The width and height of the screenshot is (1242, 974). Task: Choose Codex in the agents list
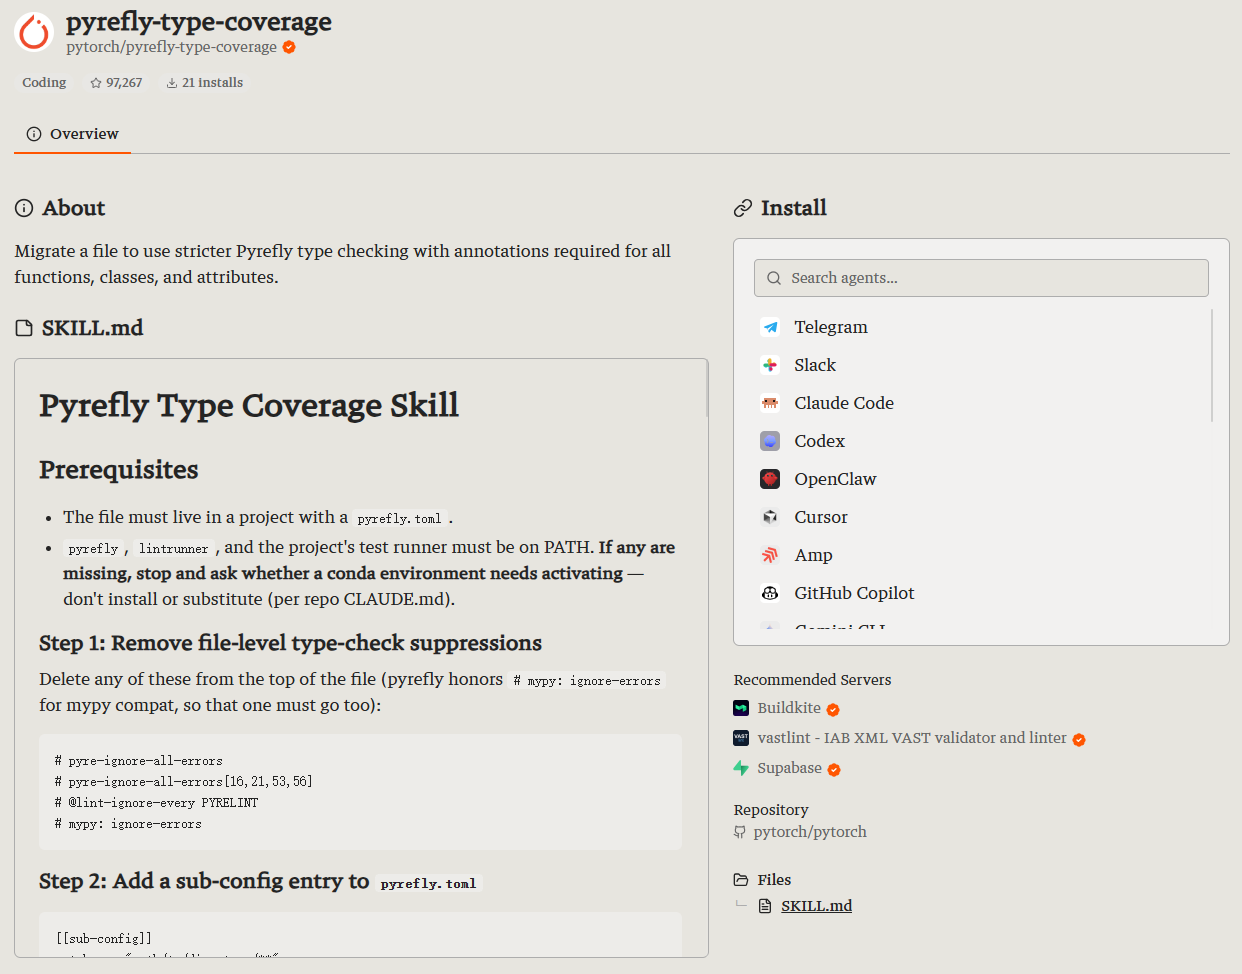point(819,441)
